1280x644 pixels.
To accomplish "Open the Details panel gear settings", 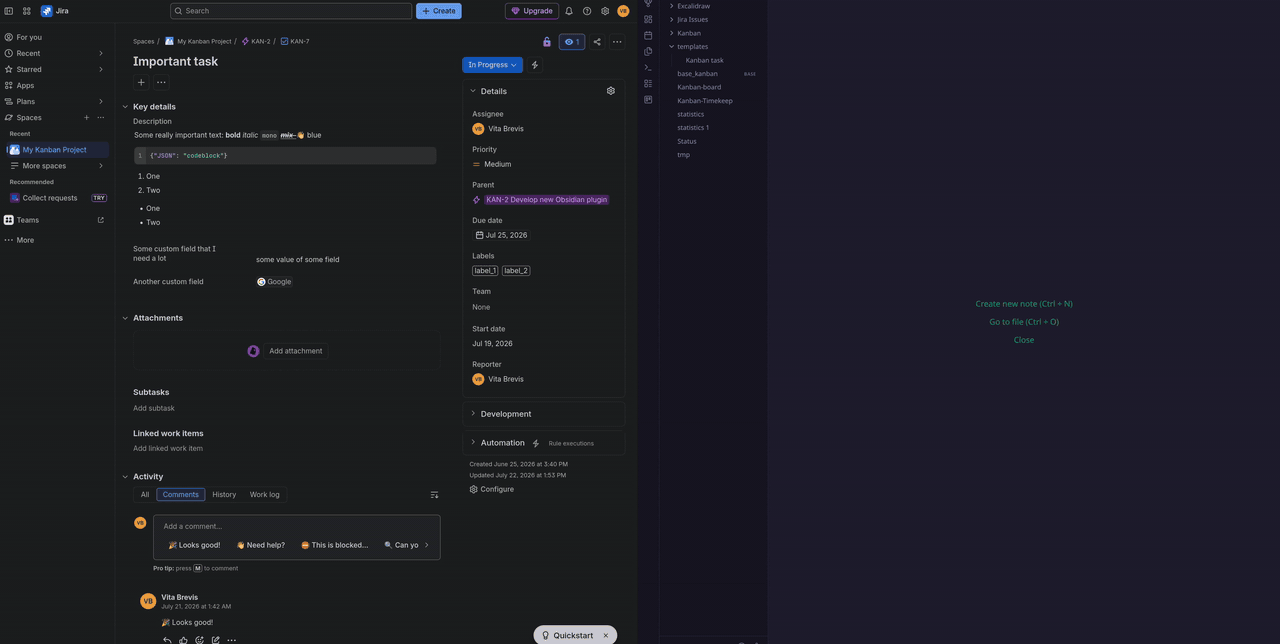I will click(611, 91).
